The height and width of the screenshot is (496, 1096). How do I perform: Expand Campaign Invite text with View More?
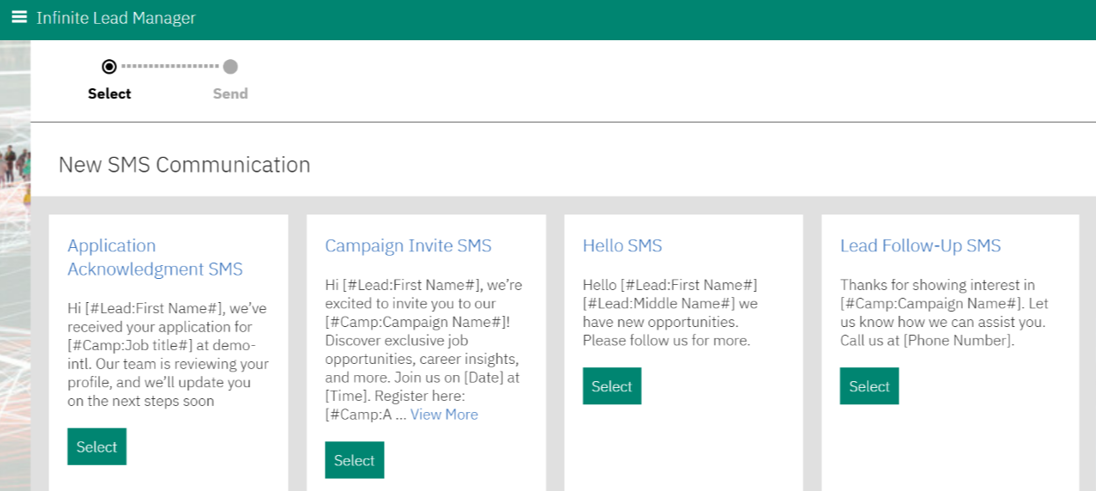444,415
